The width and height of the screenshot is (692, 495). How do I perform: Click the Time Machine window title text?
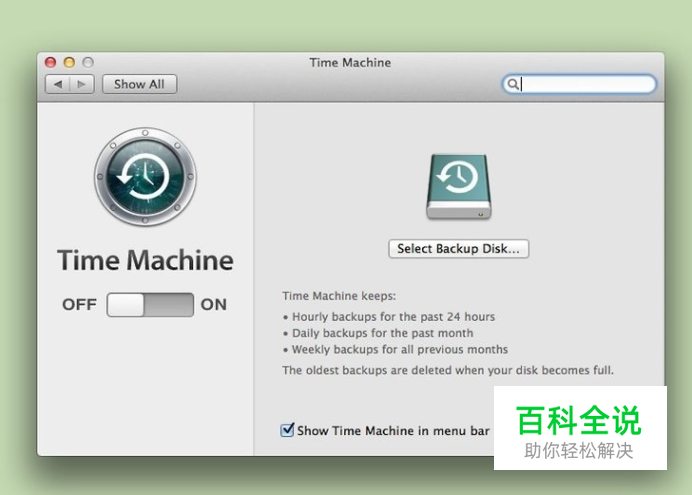click(x=350, y=63)
